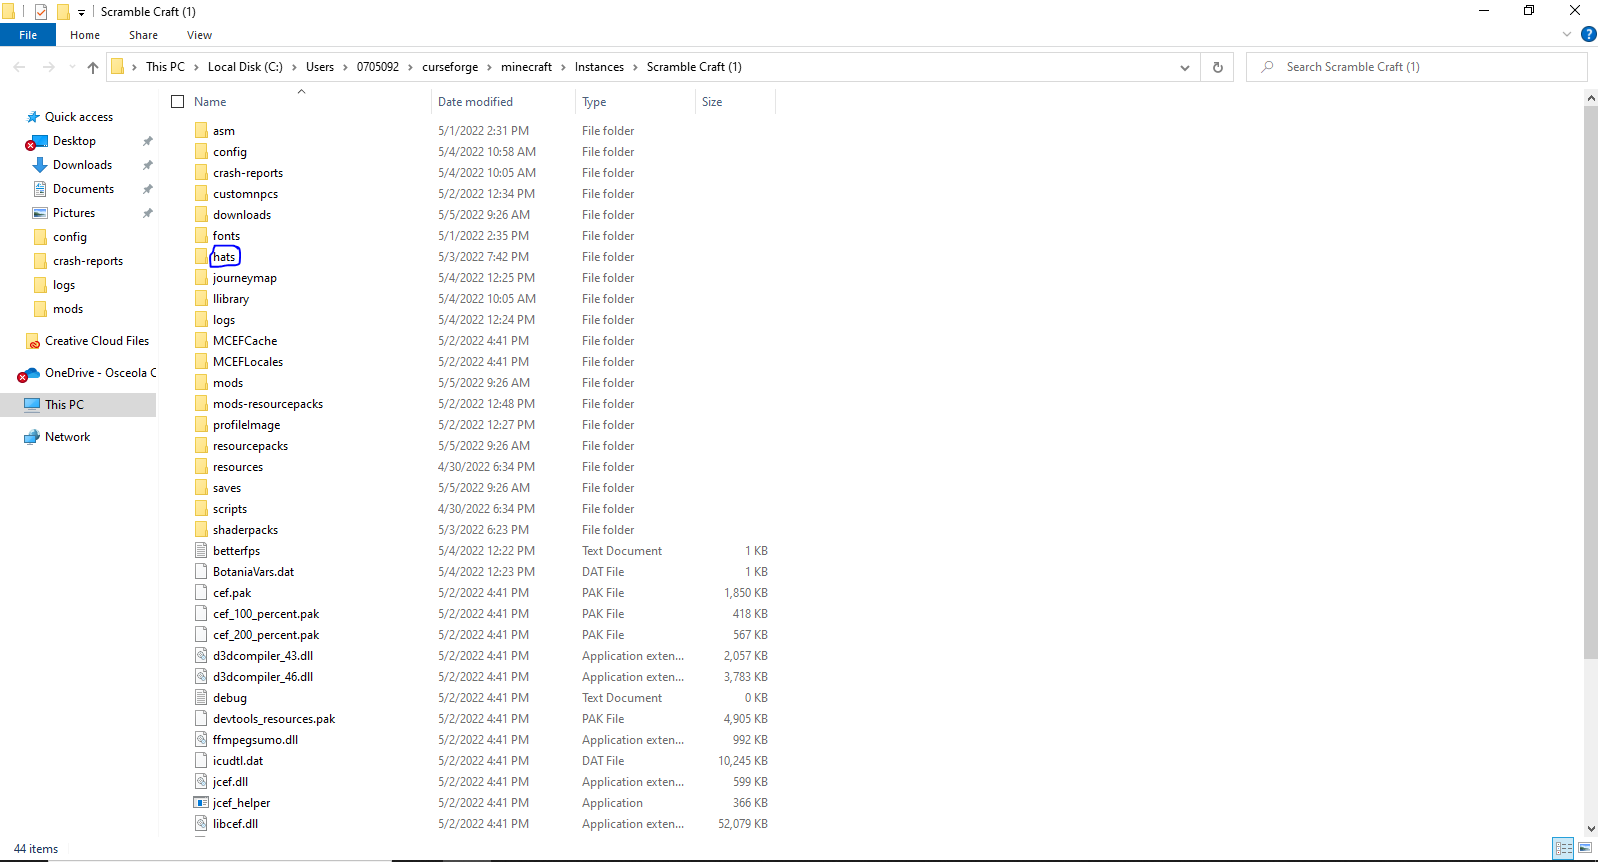1598x862 pixels.
Task: Expand the ribbon with the chevron
Action: click(x=1567, y=34)
